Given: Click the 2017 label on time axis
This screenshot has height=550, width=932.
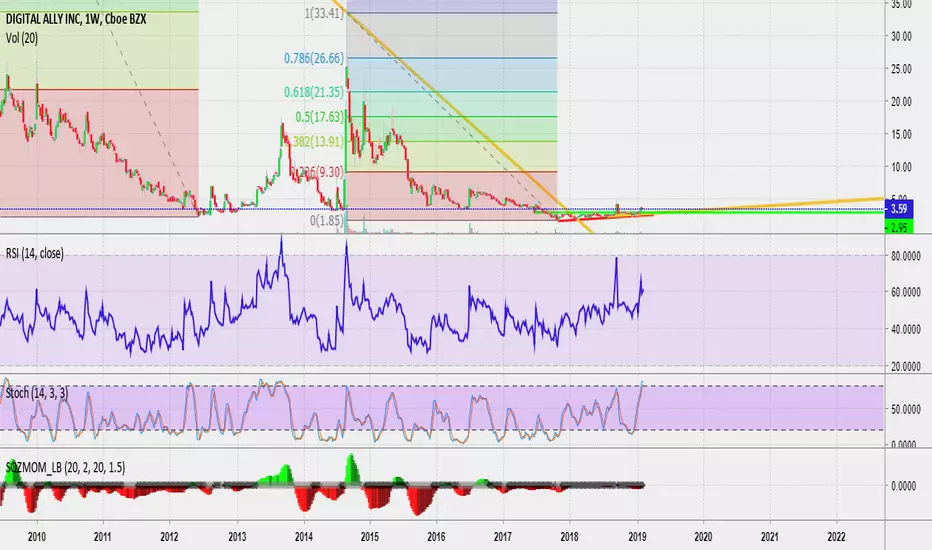Looking at the screenshot, I should 503,536.
